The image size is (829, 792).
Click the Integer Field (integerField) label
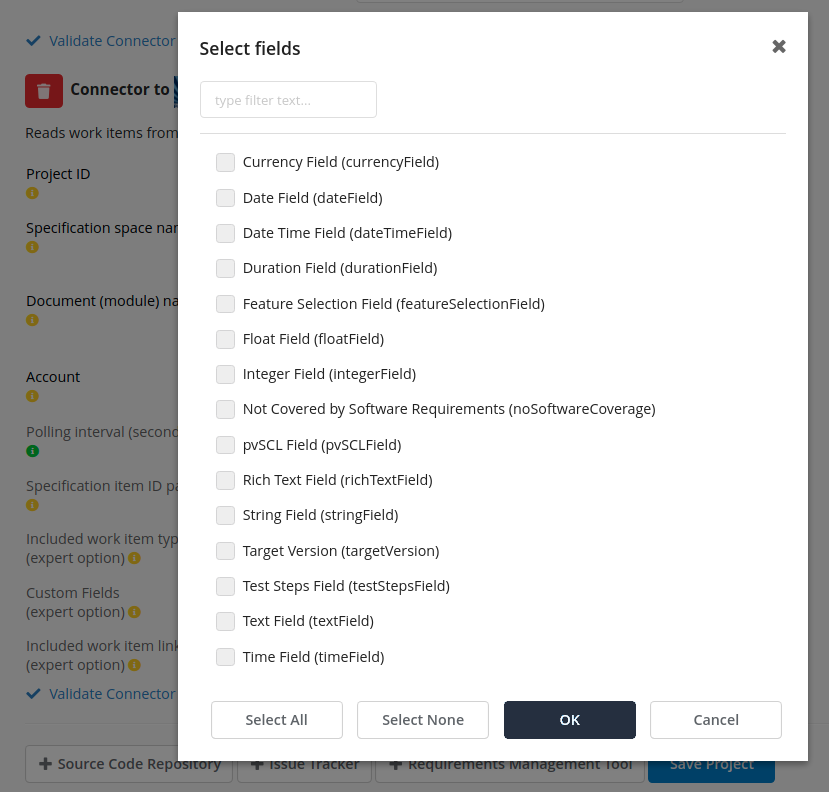pos(329,374)
